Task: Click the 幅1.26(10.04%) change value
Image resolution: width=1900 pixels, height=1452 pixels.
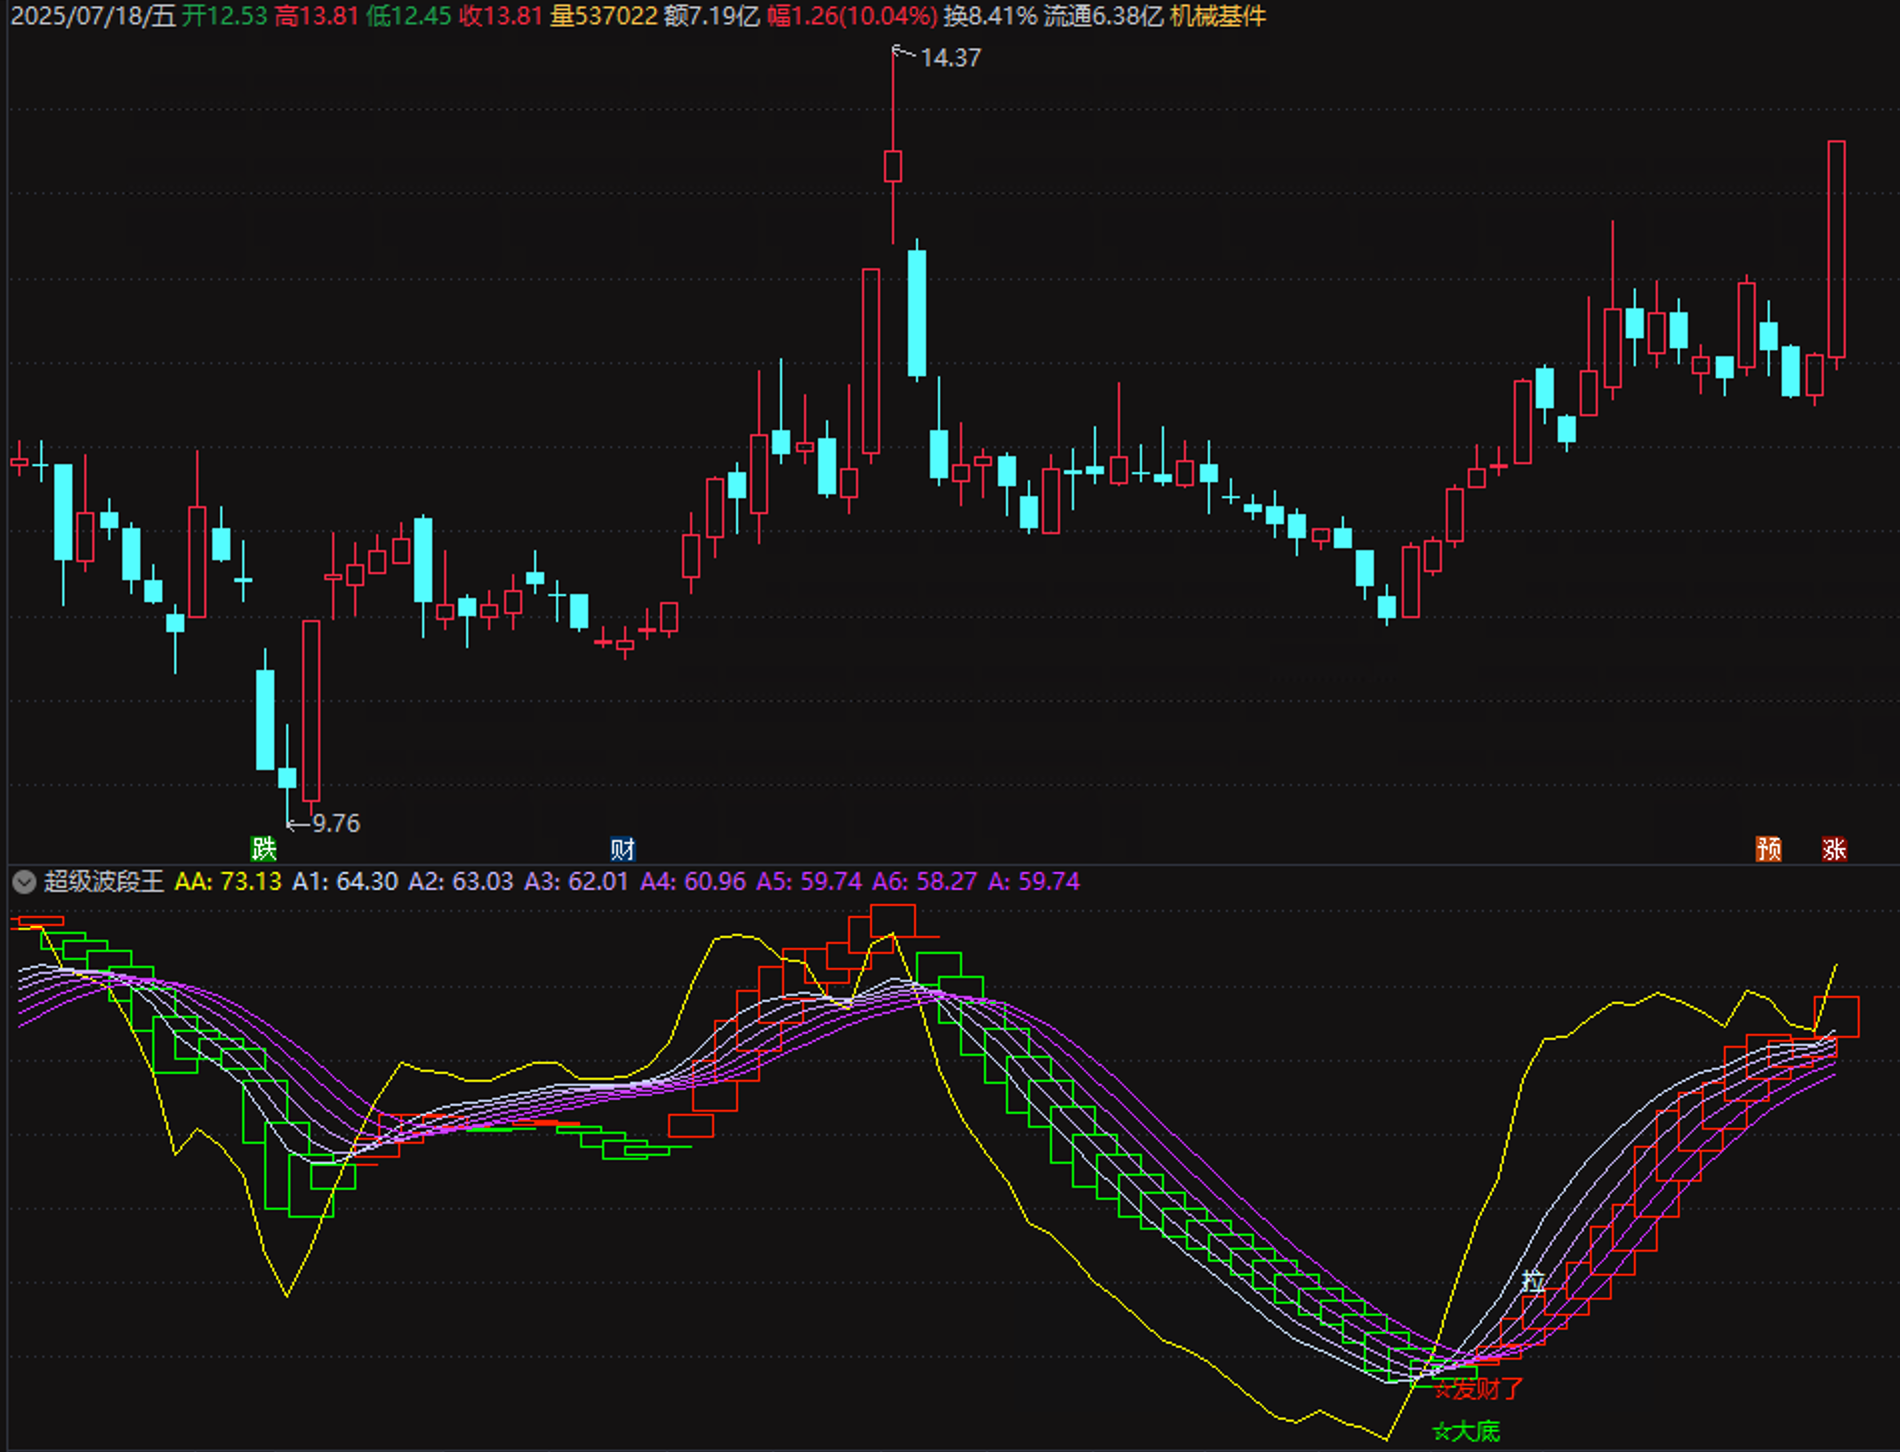Action: (x=852, y=16)
